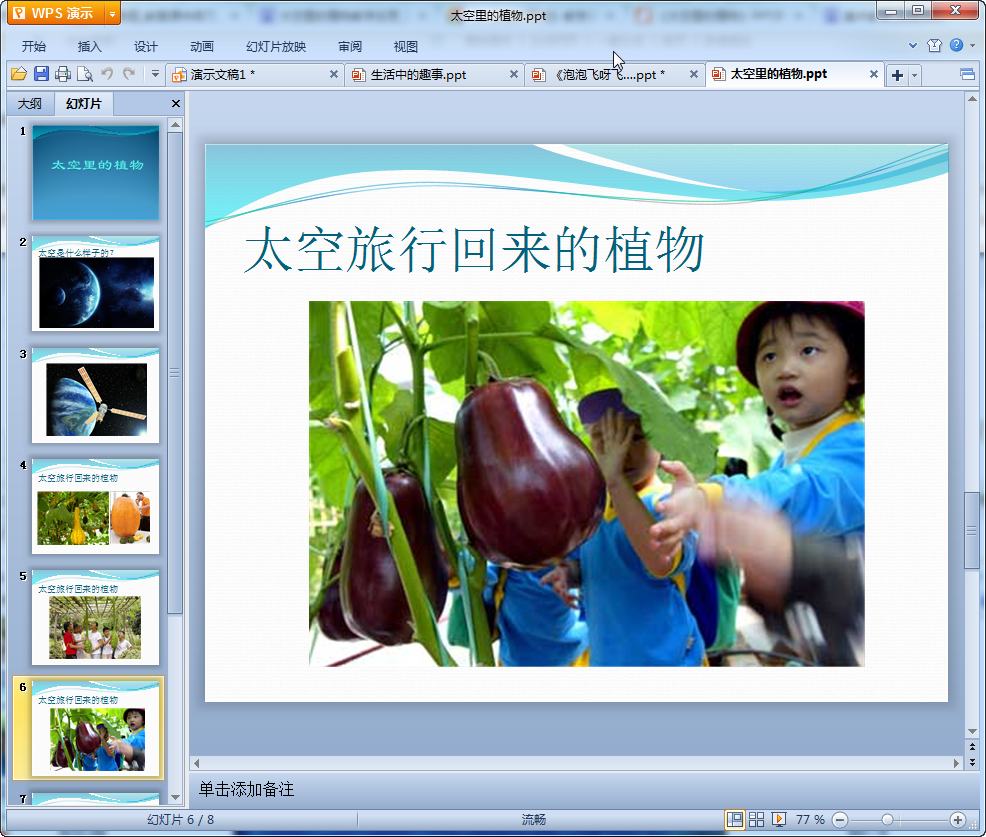Select the eggplant photo on the slide
This screenshot has width=986, height=837.
587,484
